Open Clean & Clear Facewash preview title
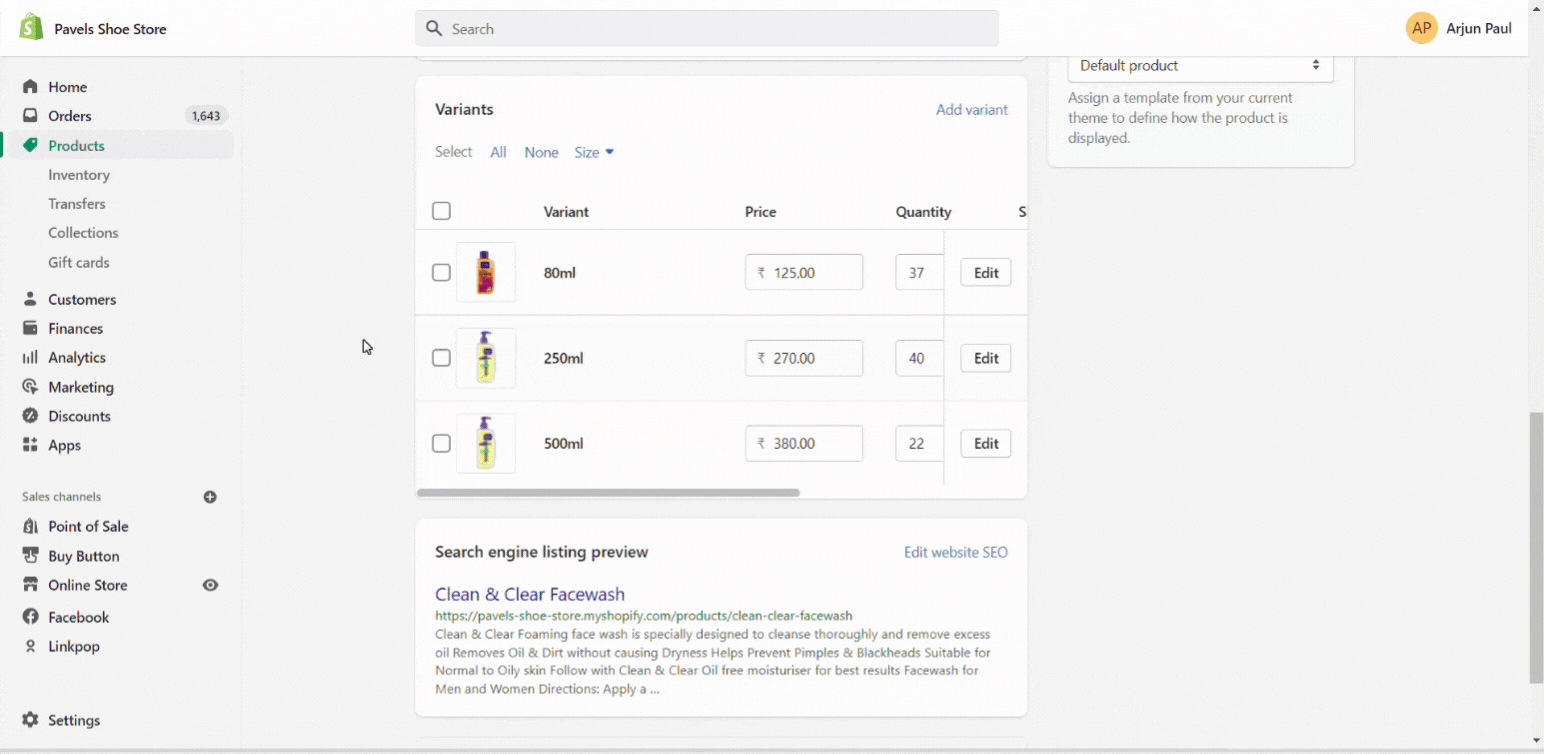Screen dimensions: 1544x754 coord(530,594)
